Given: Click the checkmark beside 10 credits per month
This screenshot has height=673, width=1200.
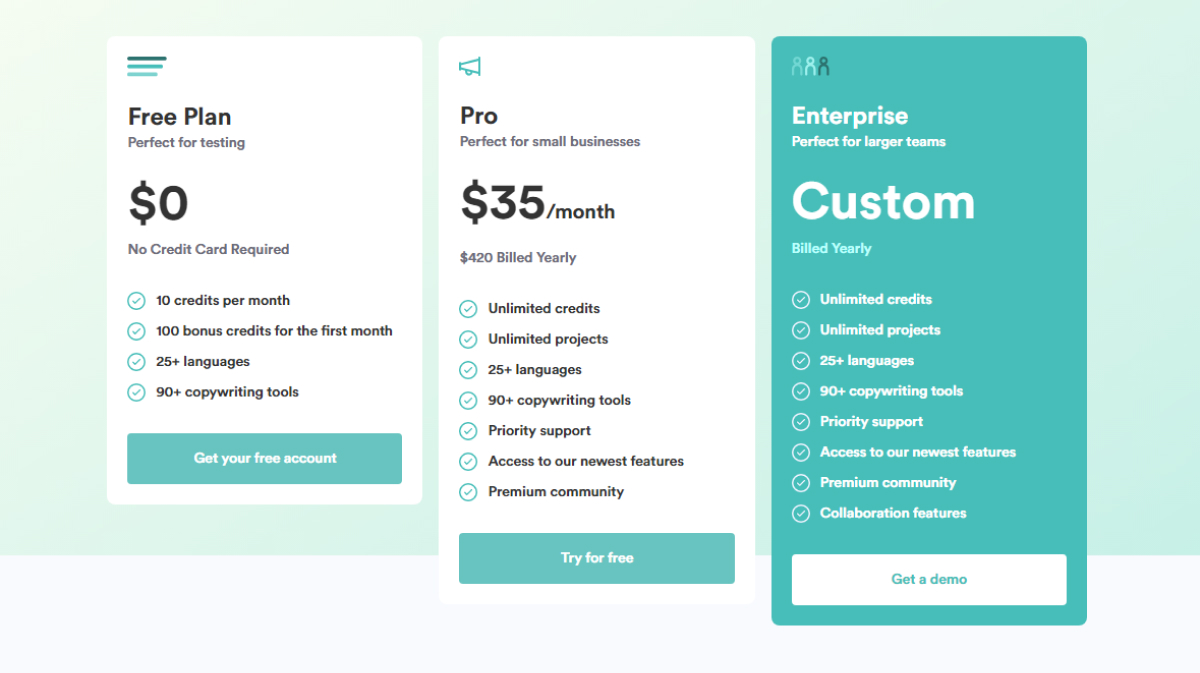Looking at the screenshot, I should 136,301.
